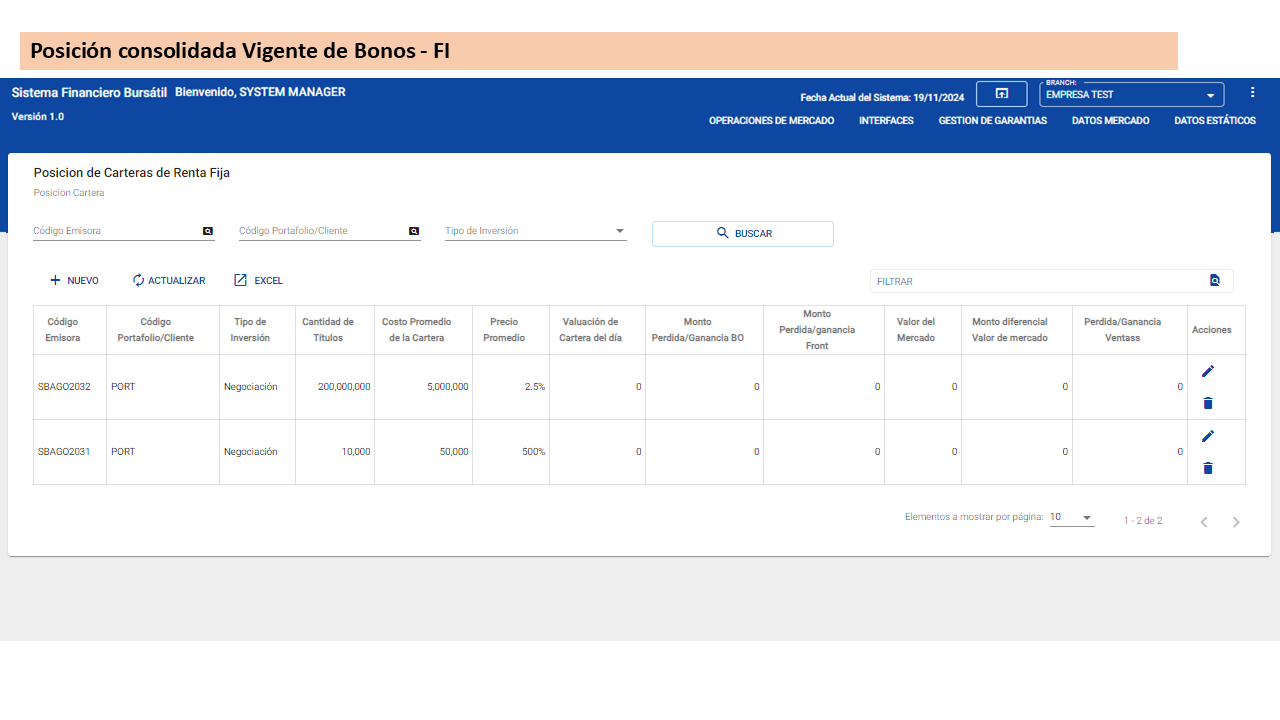The width and height of the screenshot is (1280, 720).
Task: Edit the SBAGO2032 position row
Action: [x=1207, y=371]
